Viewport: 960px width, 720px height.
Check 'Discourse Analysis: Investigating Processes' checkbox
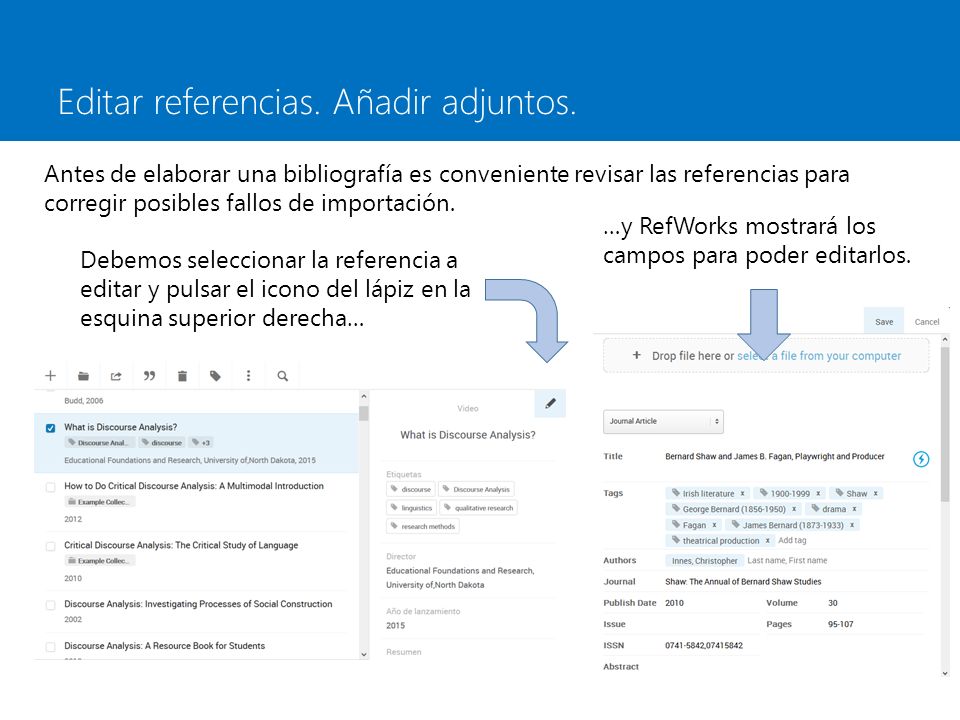pos(50,605)
